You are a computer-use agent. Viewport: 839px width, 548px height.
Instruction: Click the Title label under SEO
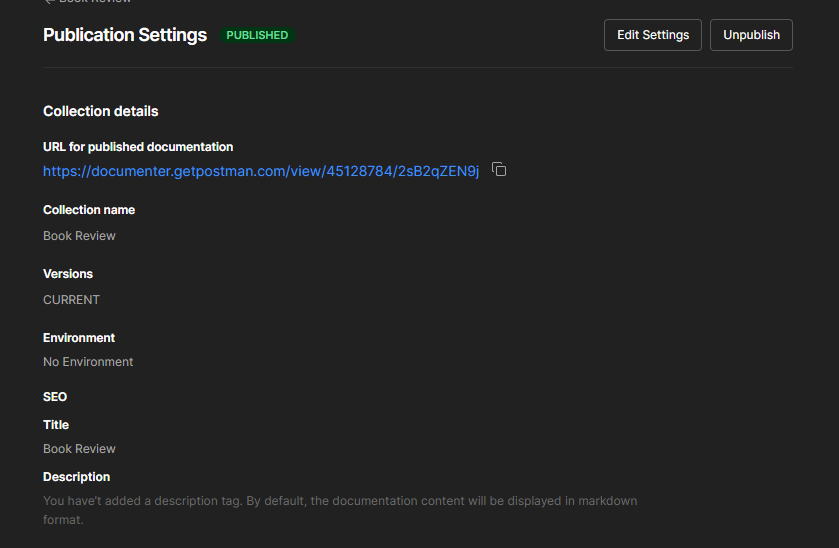[56, 425]
